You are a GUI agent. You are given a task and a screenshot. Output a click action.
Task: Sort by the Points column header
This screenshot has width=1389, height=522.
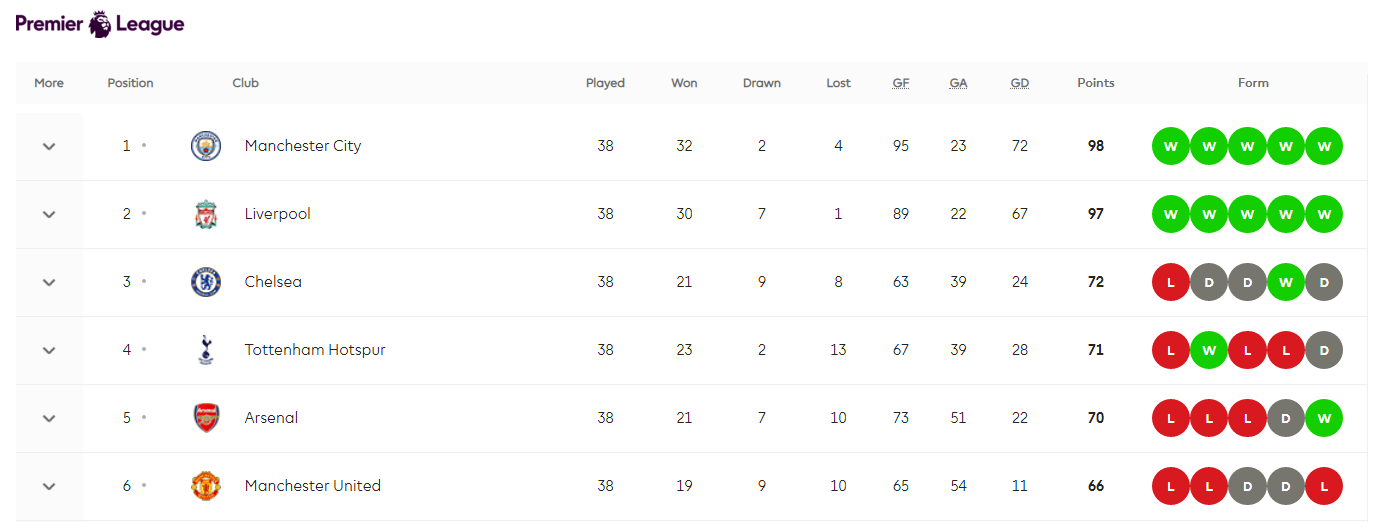coord(1095,83)
